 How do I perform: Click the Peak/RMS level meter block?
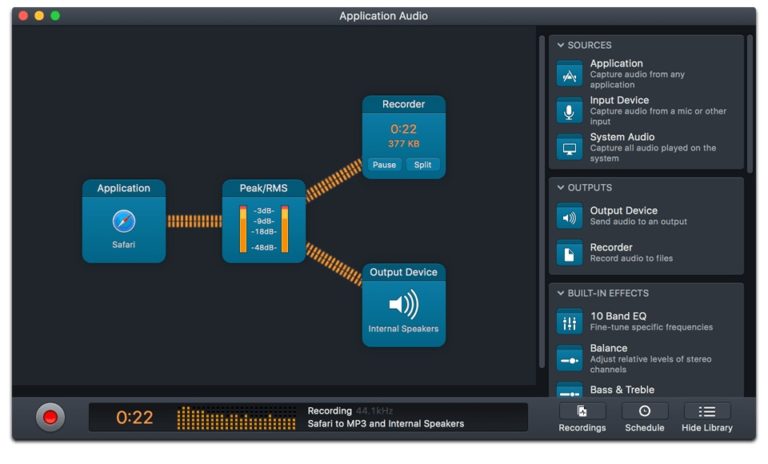pos(264,221)
